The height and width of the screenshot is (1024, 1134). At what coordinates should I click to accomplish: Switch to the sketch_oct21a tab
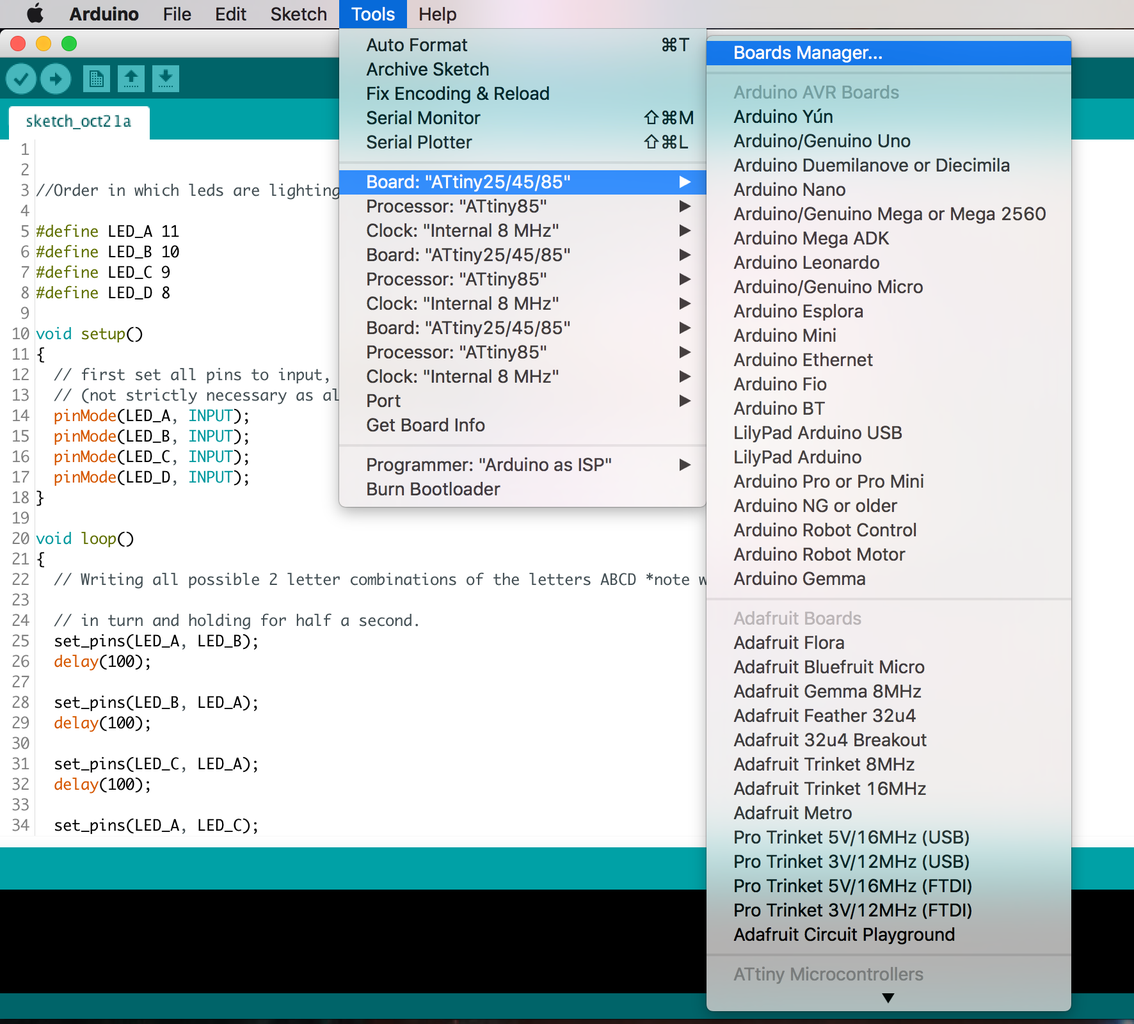(78, 122)
